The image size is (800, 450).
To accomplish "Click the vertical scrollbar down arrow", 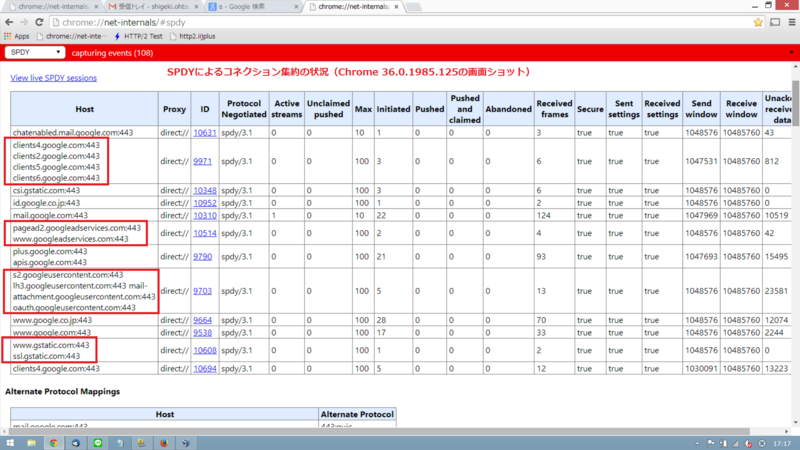I will tap(795, 423).
